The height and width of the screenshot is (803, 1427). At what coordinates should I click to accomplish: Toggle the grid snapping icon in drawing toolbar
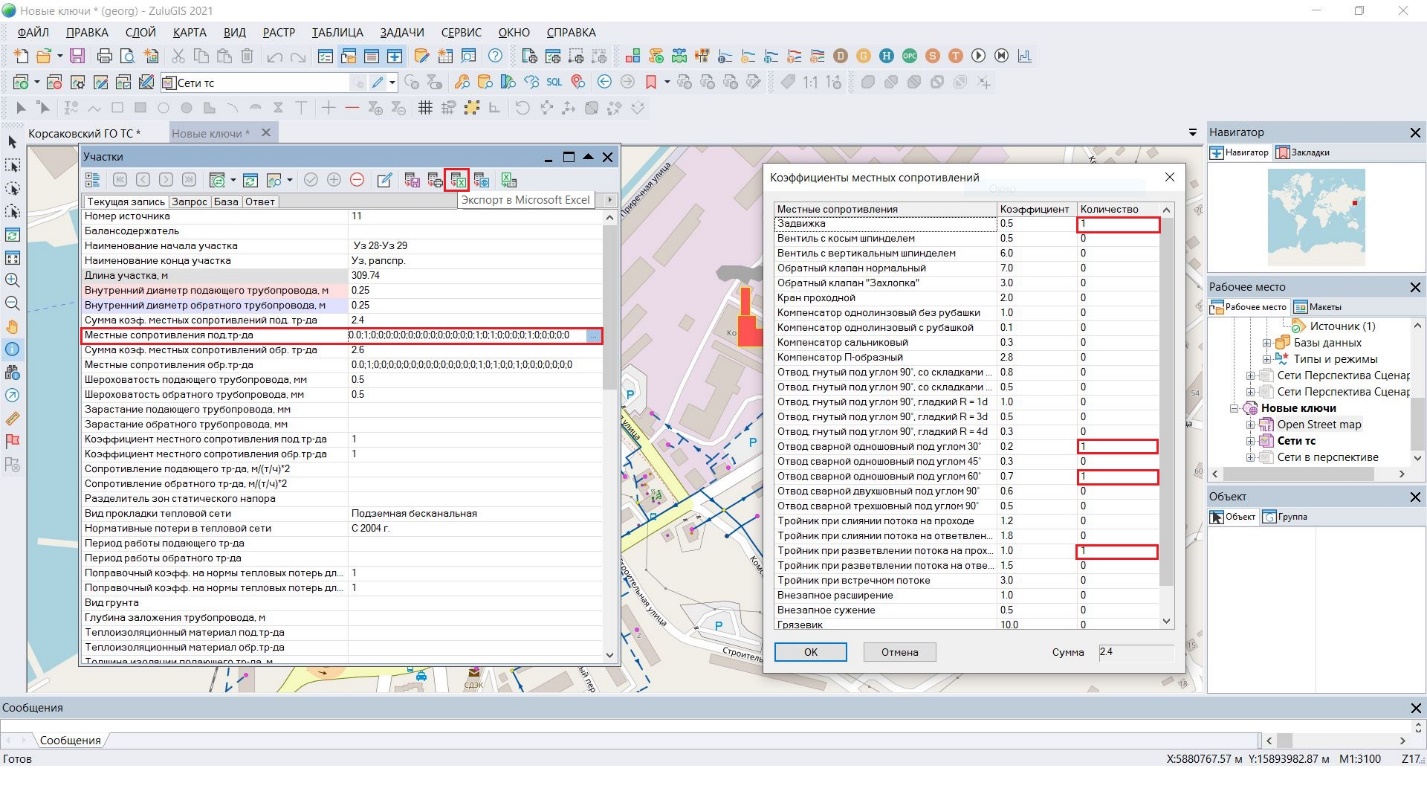[x=425, y=107]
